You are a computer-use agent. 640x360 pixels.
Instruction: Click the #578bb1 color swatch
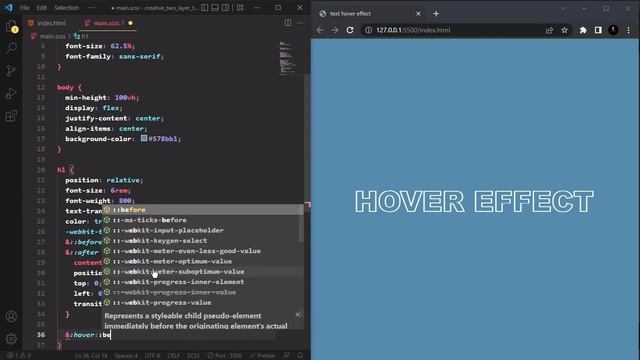pos(144,138)
